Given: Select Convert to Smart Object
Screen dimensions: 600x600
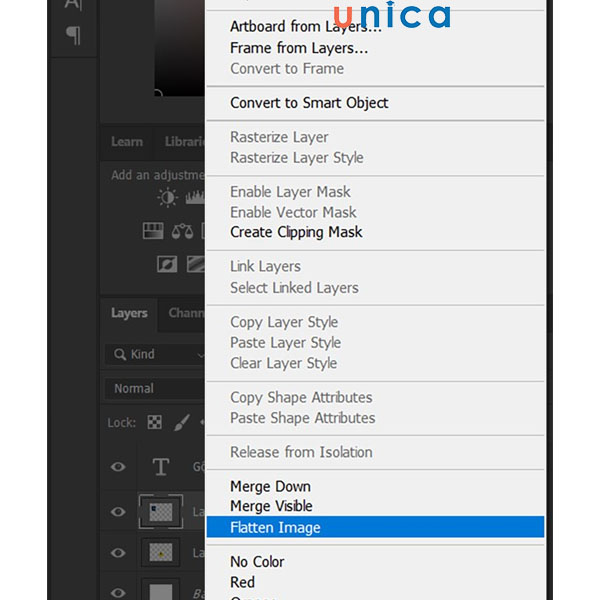Looking at the screenshot, I should (x=309, y=103).
